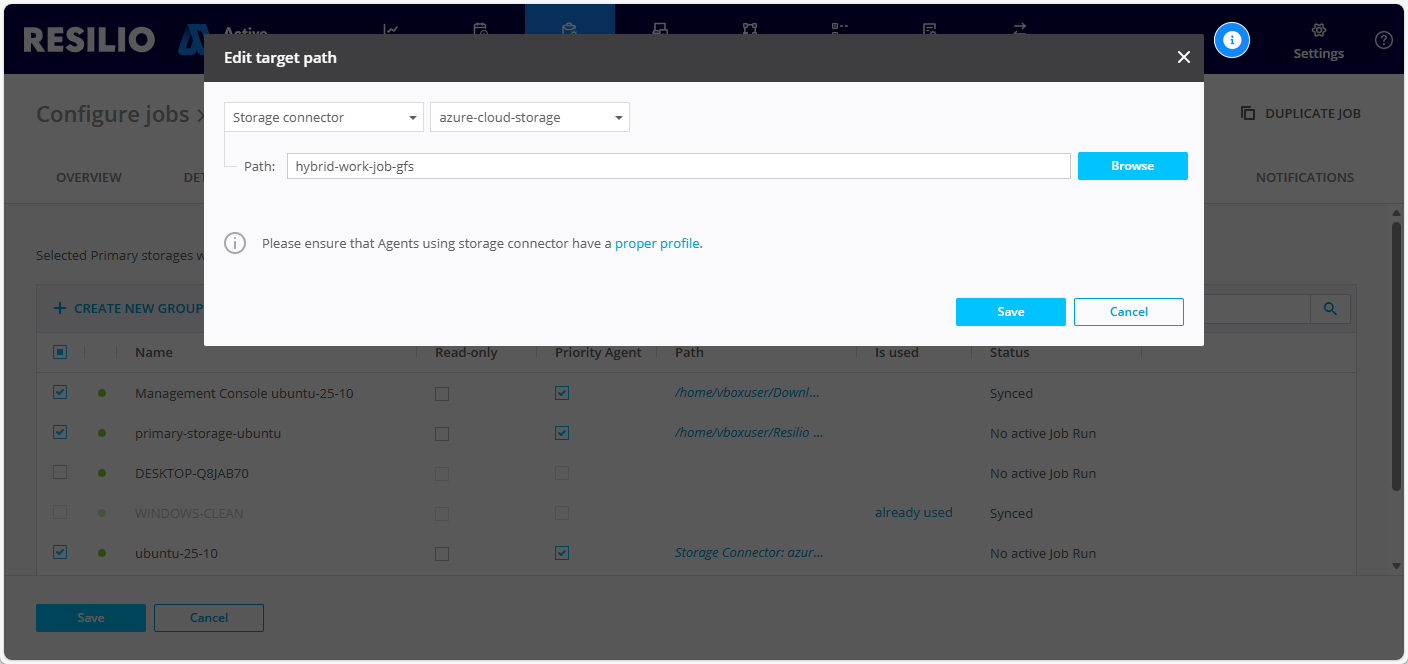
Task: Click the transfer arrows icon in top navigation
Action: pyautogui.click(x=1020, y=29)
